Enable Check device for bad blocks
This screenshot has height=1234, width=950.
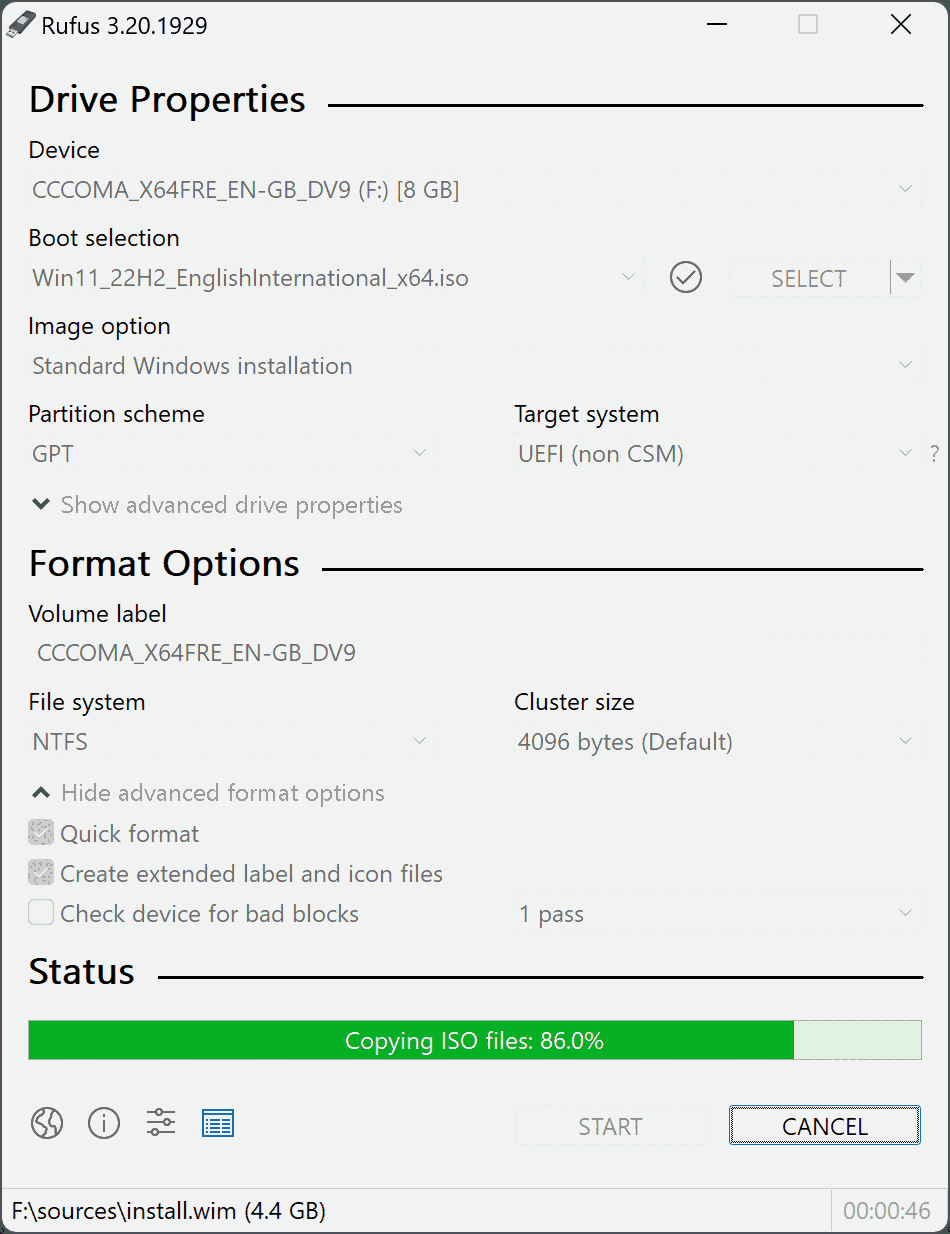point(40,912)
